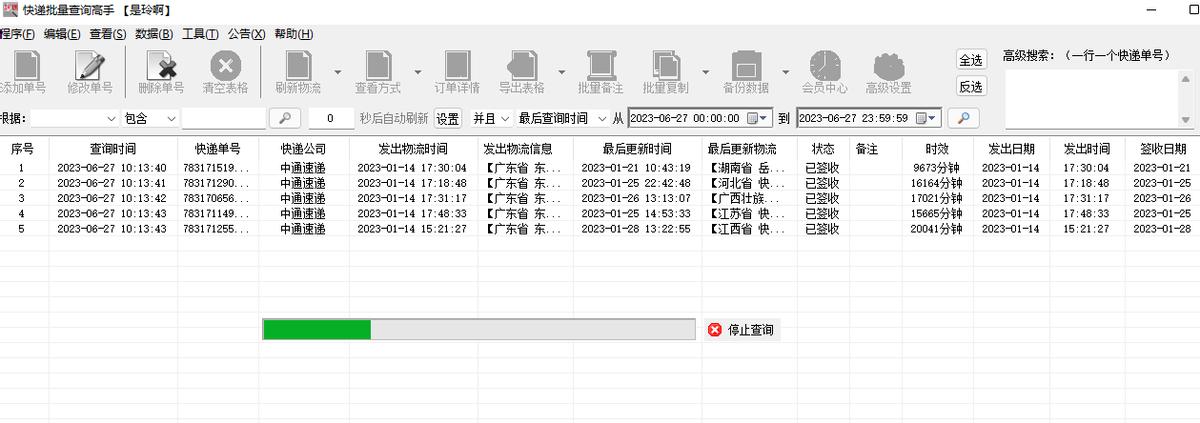Open the 帮助(H) menu
This screenshot has height=423, width=1200.
(293, 34)
